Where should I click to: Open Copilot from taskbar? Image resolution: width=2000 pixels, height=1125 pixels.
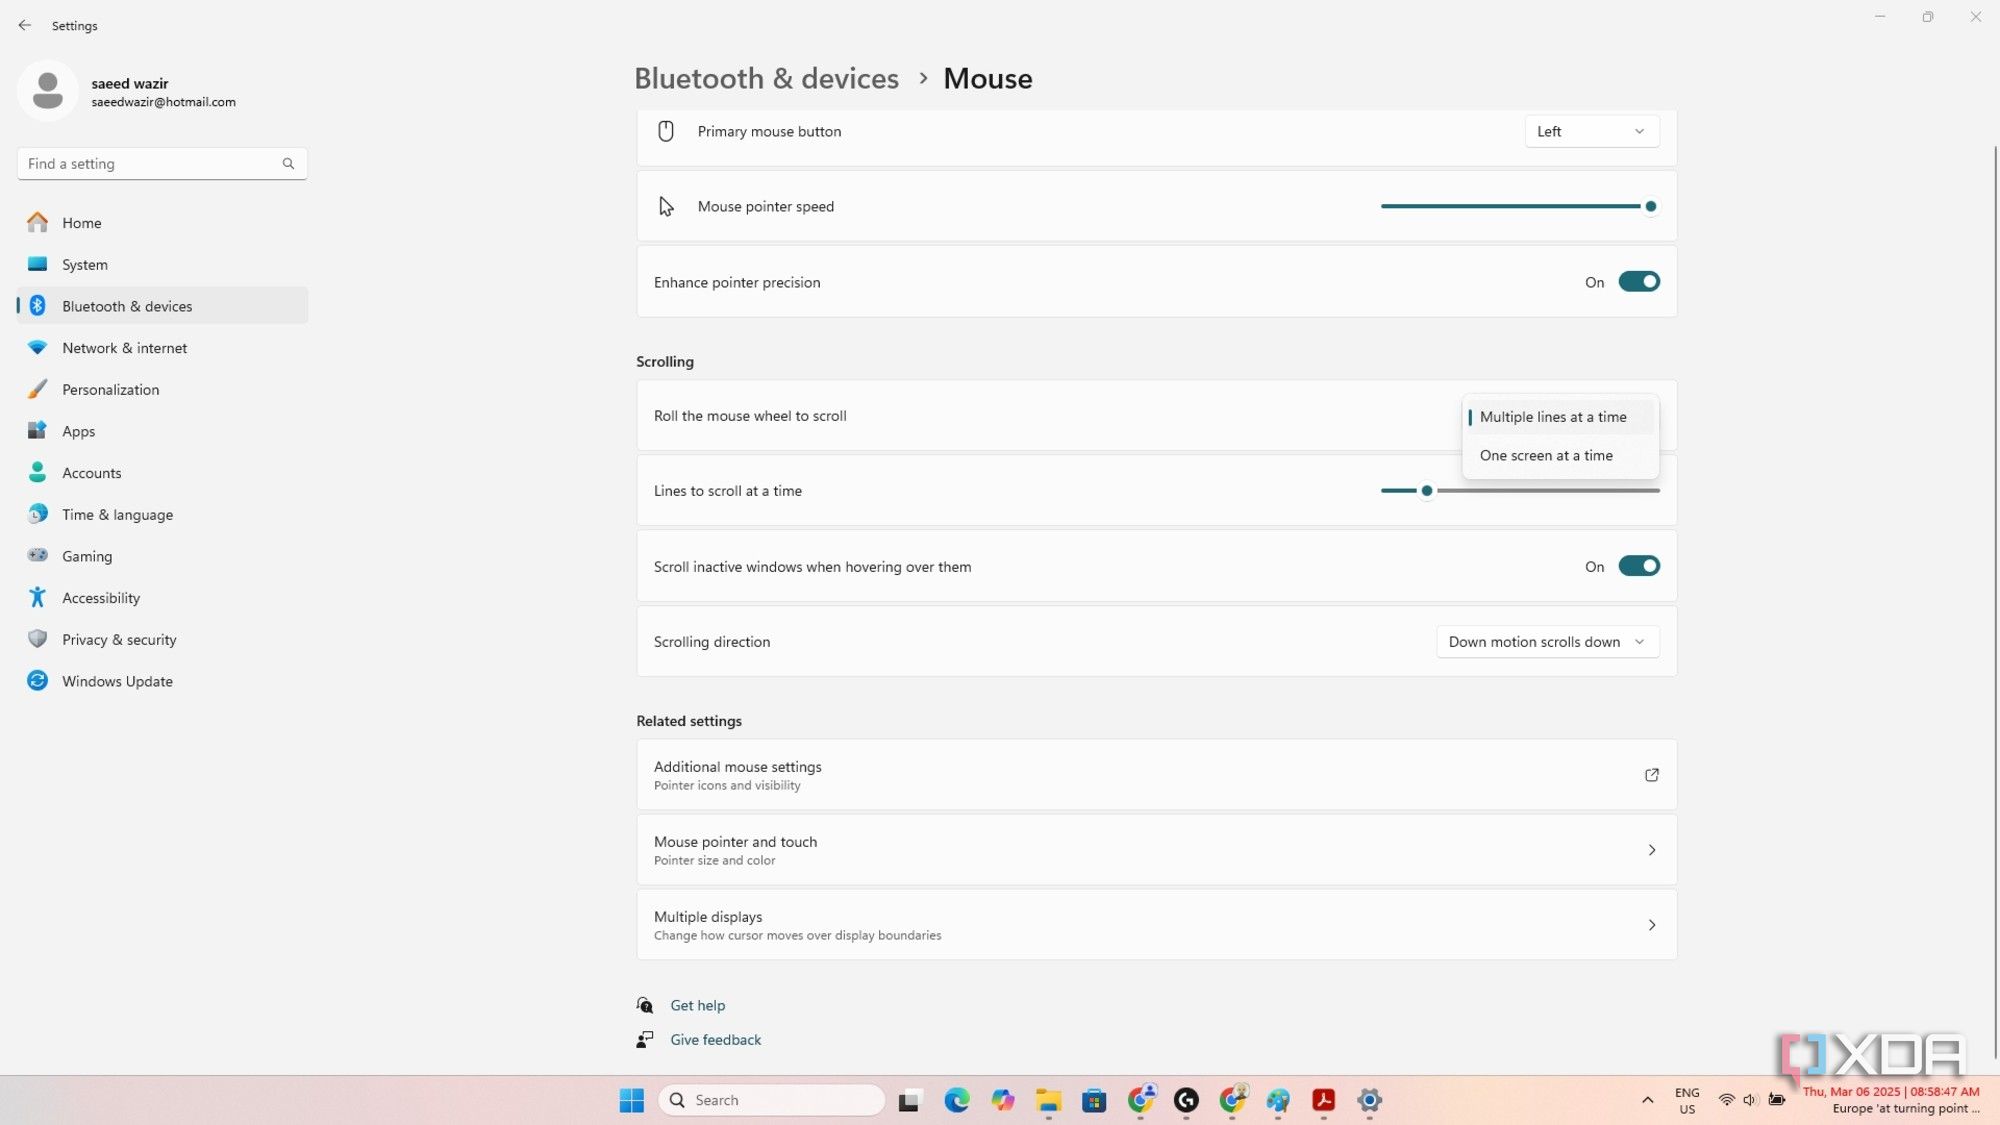1002,1100
